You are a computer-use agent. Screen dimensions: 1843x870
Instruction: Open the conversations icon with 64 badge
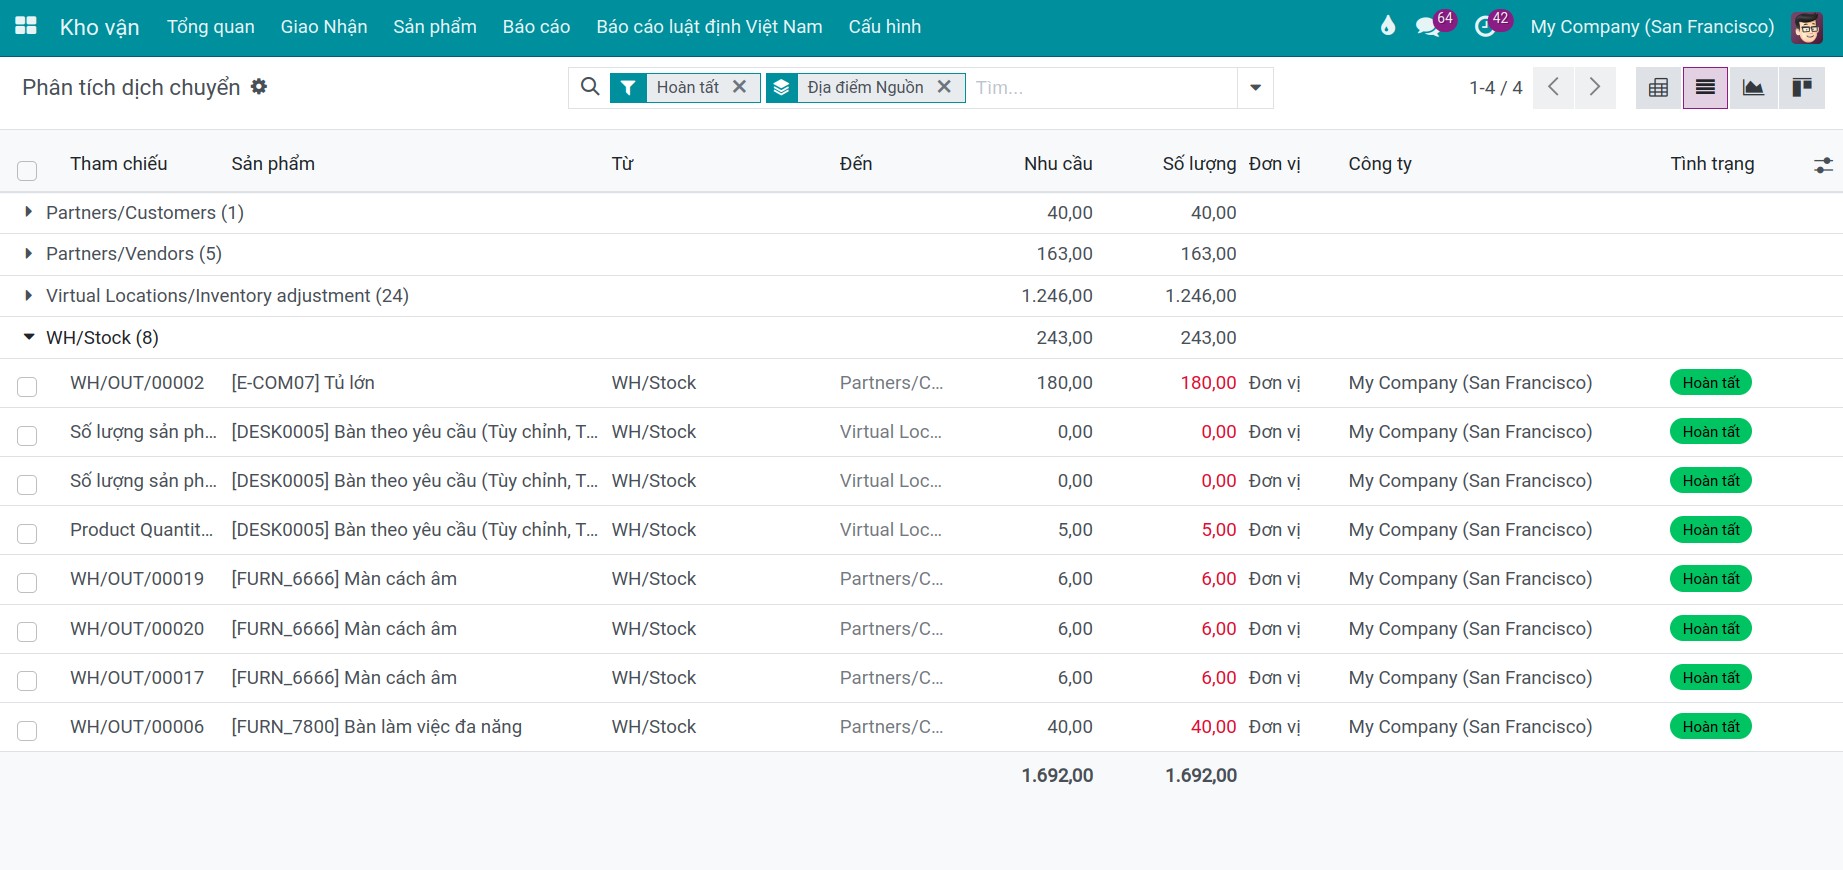coord(1428,27)
